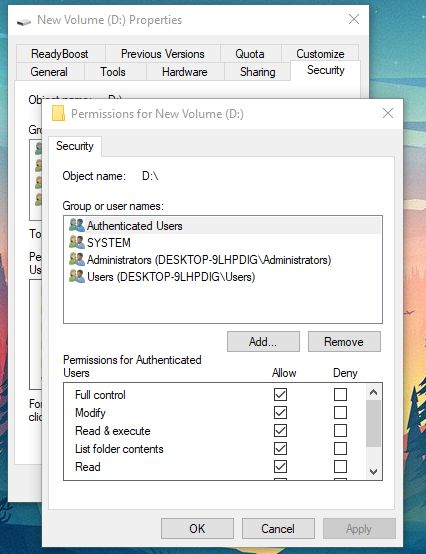The height and width of the screenshot is (554, 426).
Task: Open the General tab in Properties
Action: 49,72
